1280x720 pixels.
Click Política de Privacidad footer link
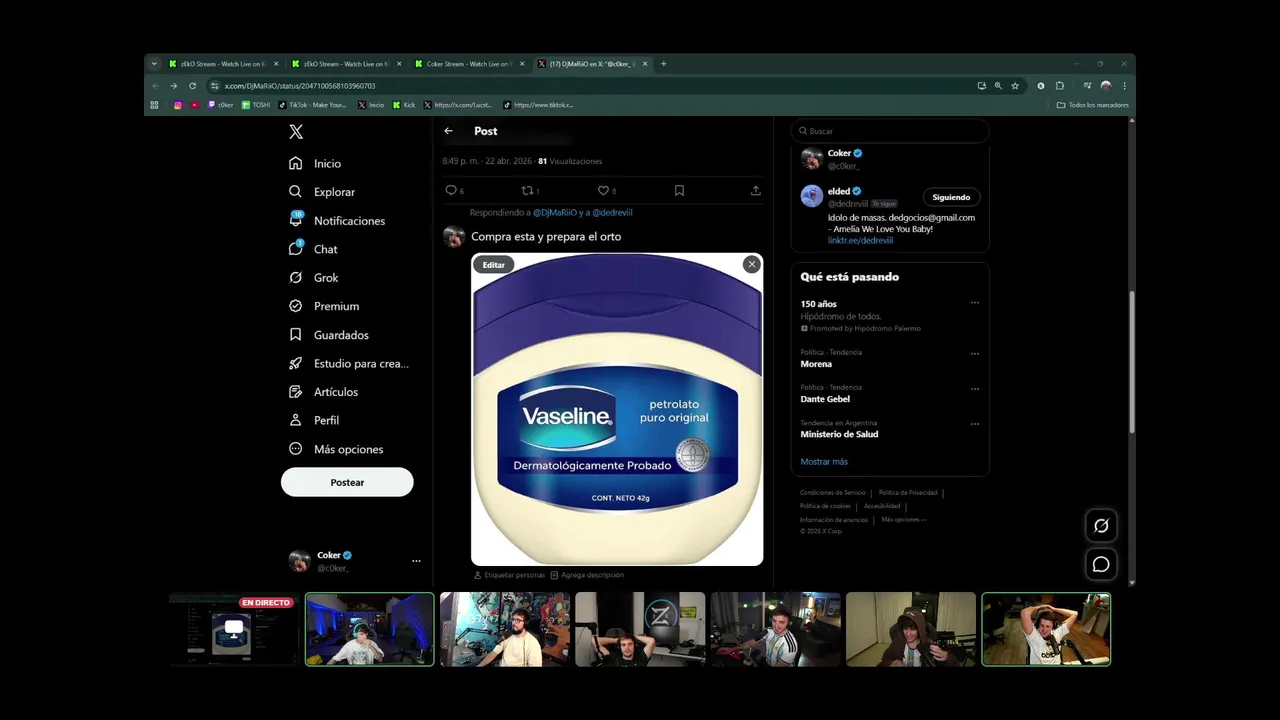908,493
